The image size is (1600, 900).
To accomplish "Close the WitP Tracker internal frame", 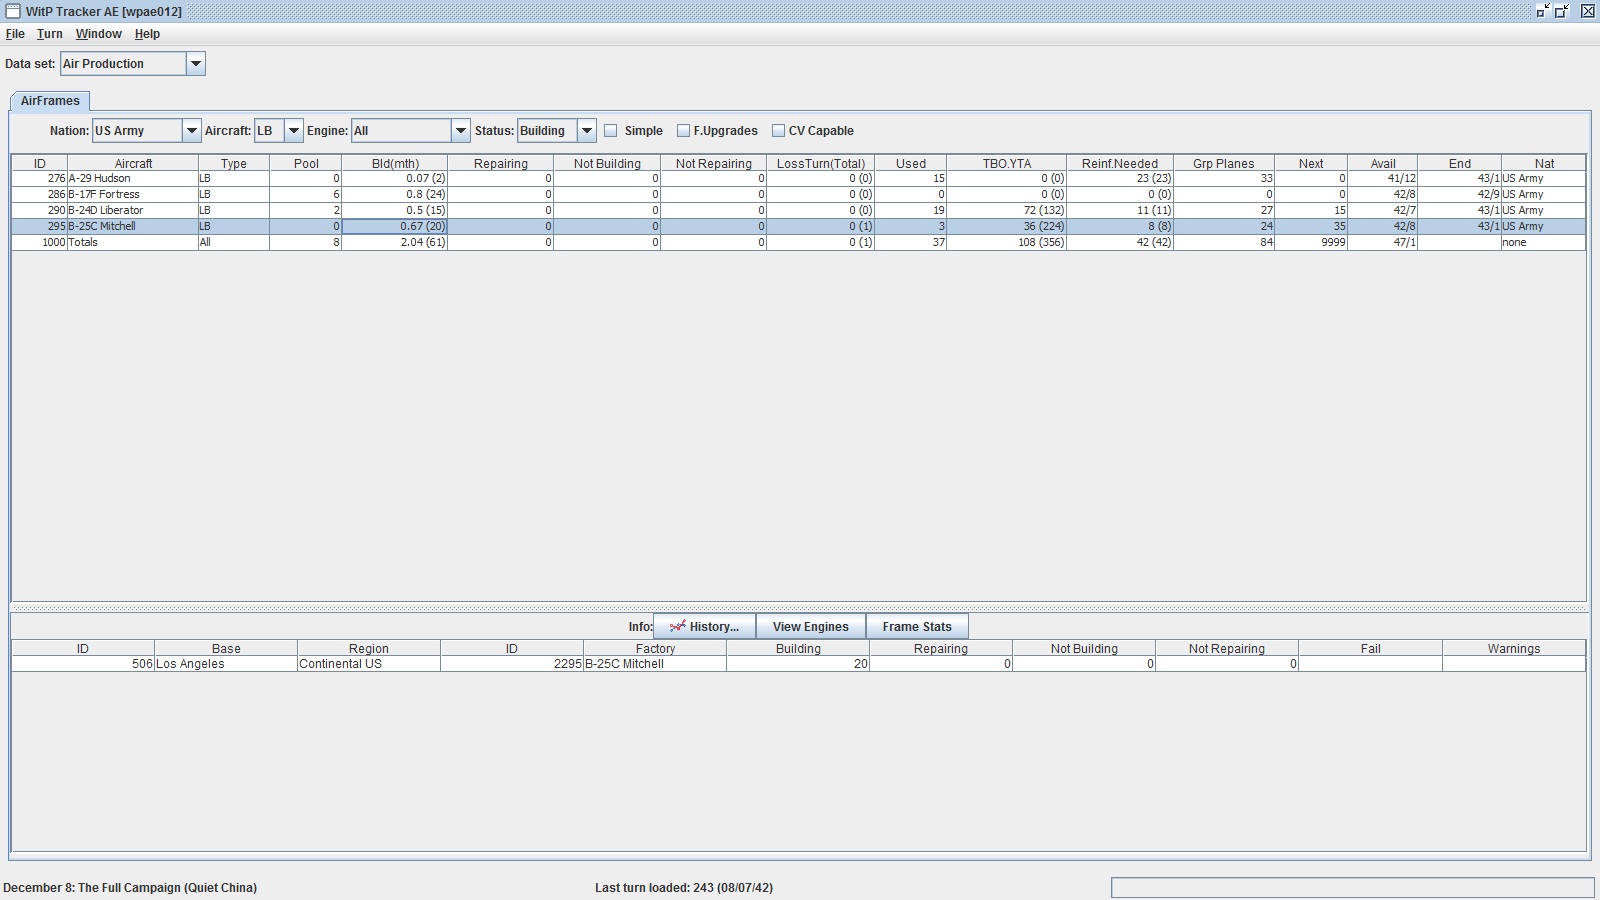I will click(1587, 11).
